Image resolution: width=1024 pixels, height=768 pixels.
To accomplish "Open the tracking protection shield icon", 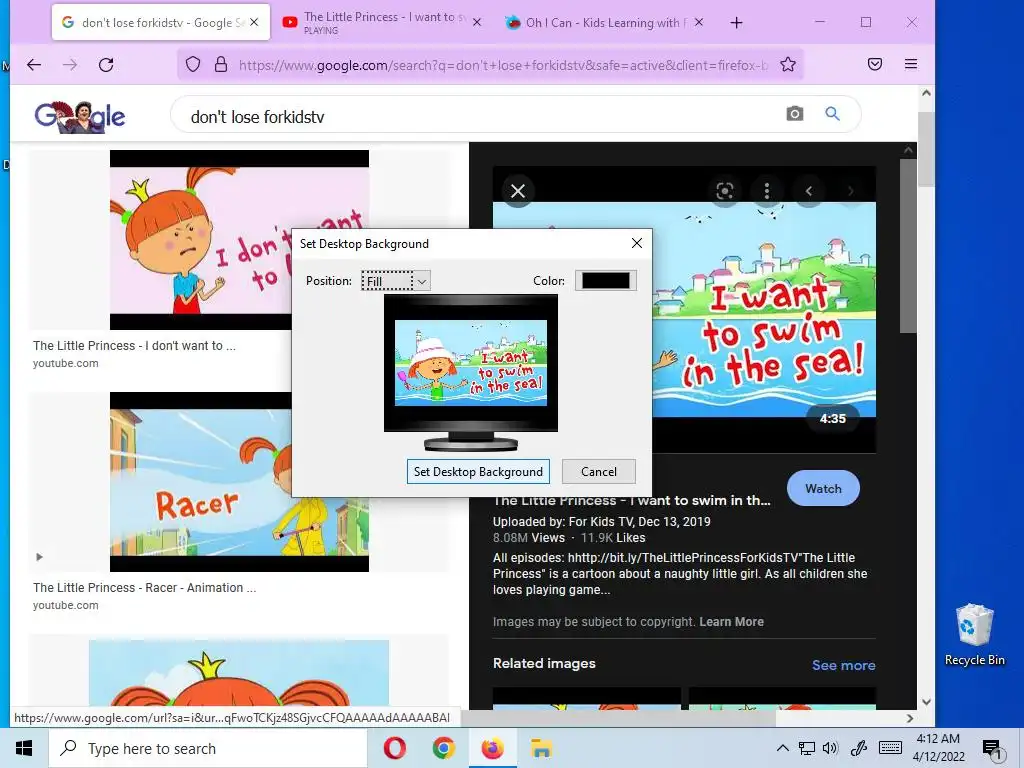I will coord(193,64).
